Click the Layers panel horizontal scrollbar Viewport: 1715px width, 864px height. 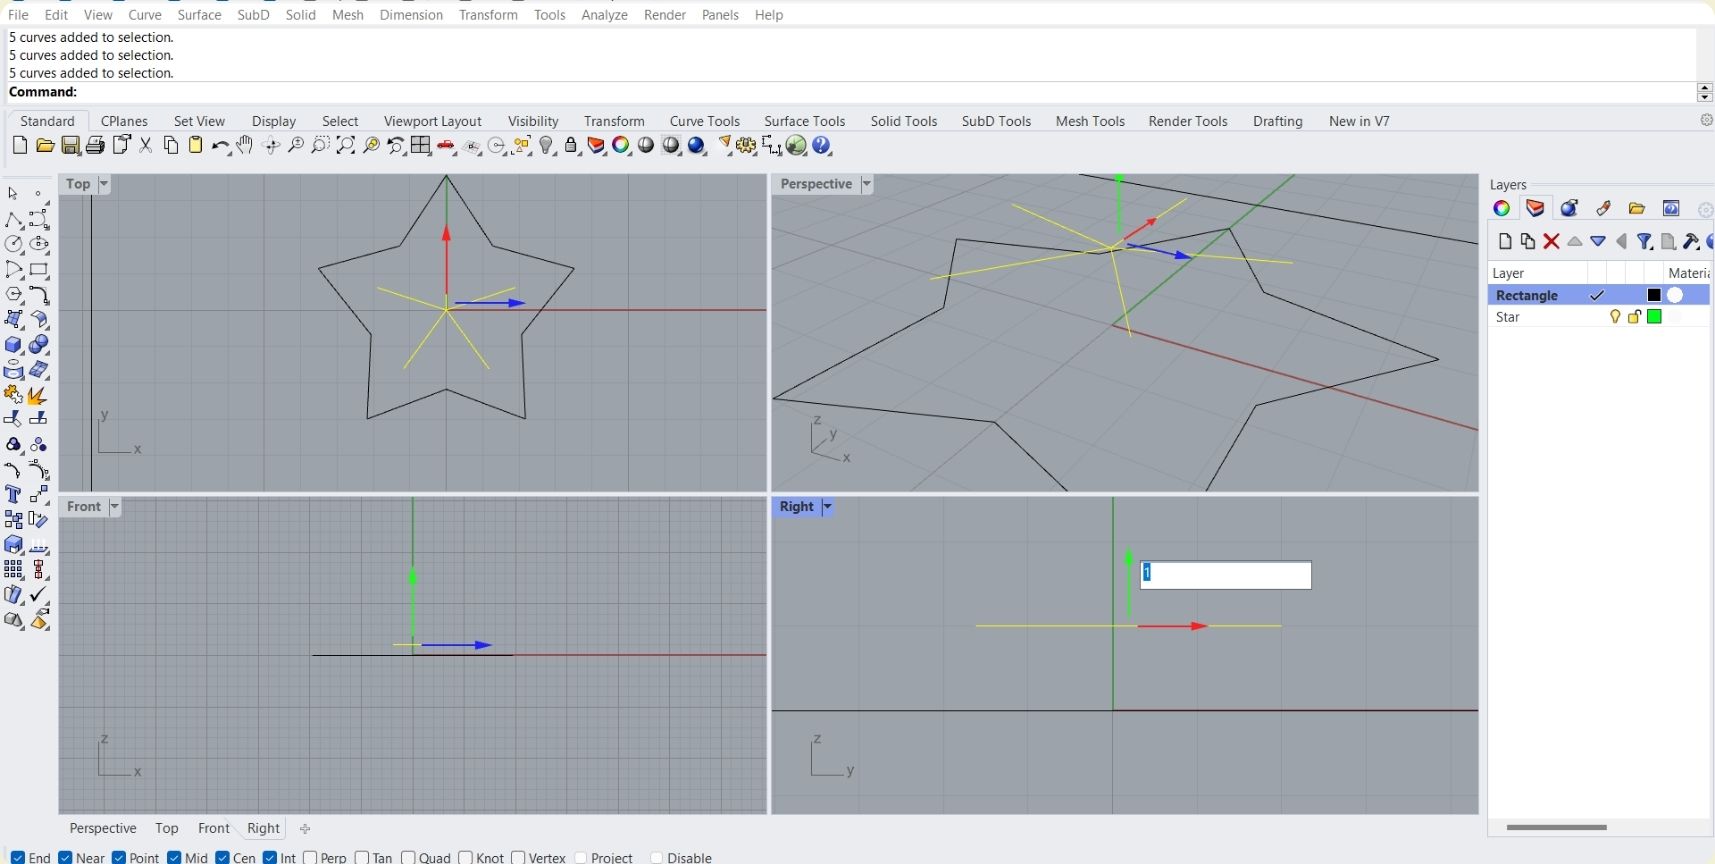click(x=1556, y=827)
